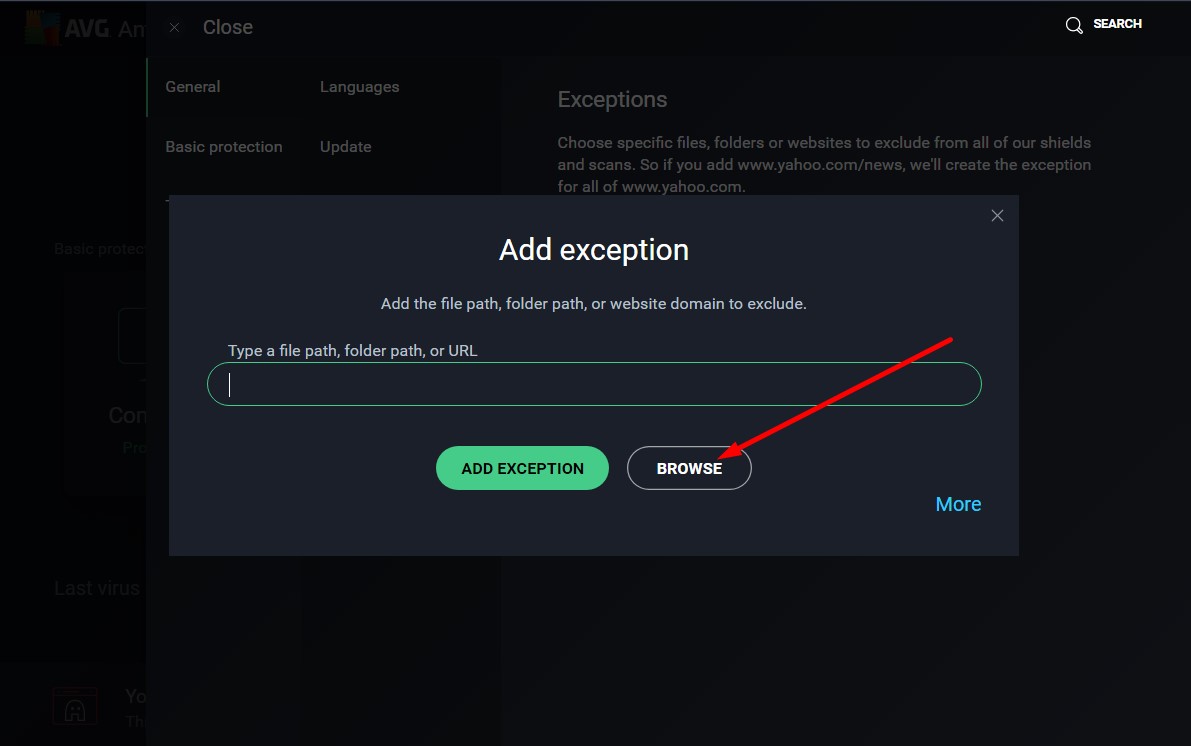Click the shield icon at the bottom left
Screen dimensions: 1191x746
(x=75, y=708)
